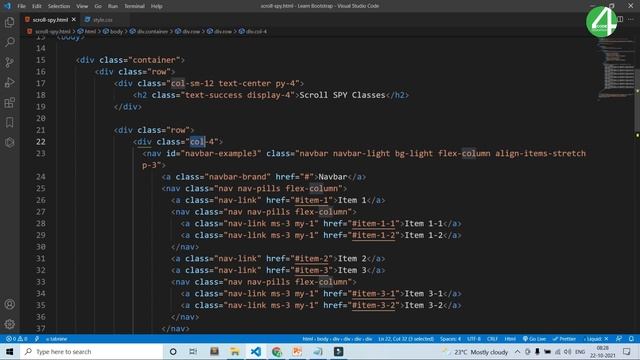Click line number 22 in the gutter

pyautogui.click(x=41, y=142)
